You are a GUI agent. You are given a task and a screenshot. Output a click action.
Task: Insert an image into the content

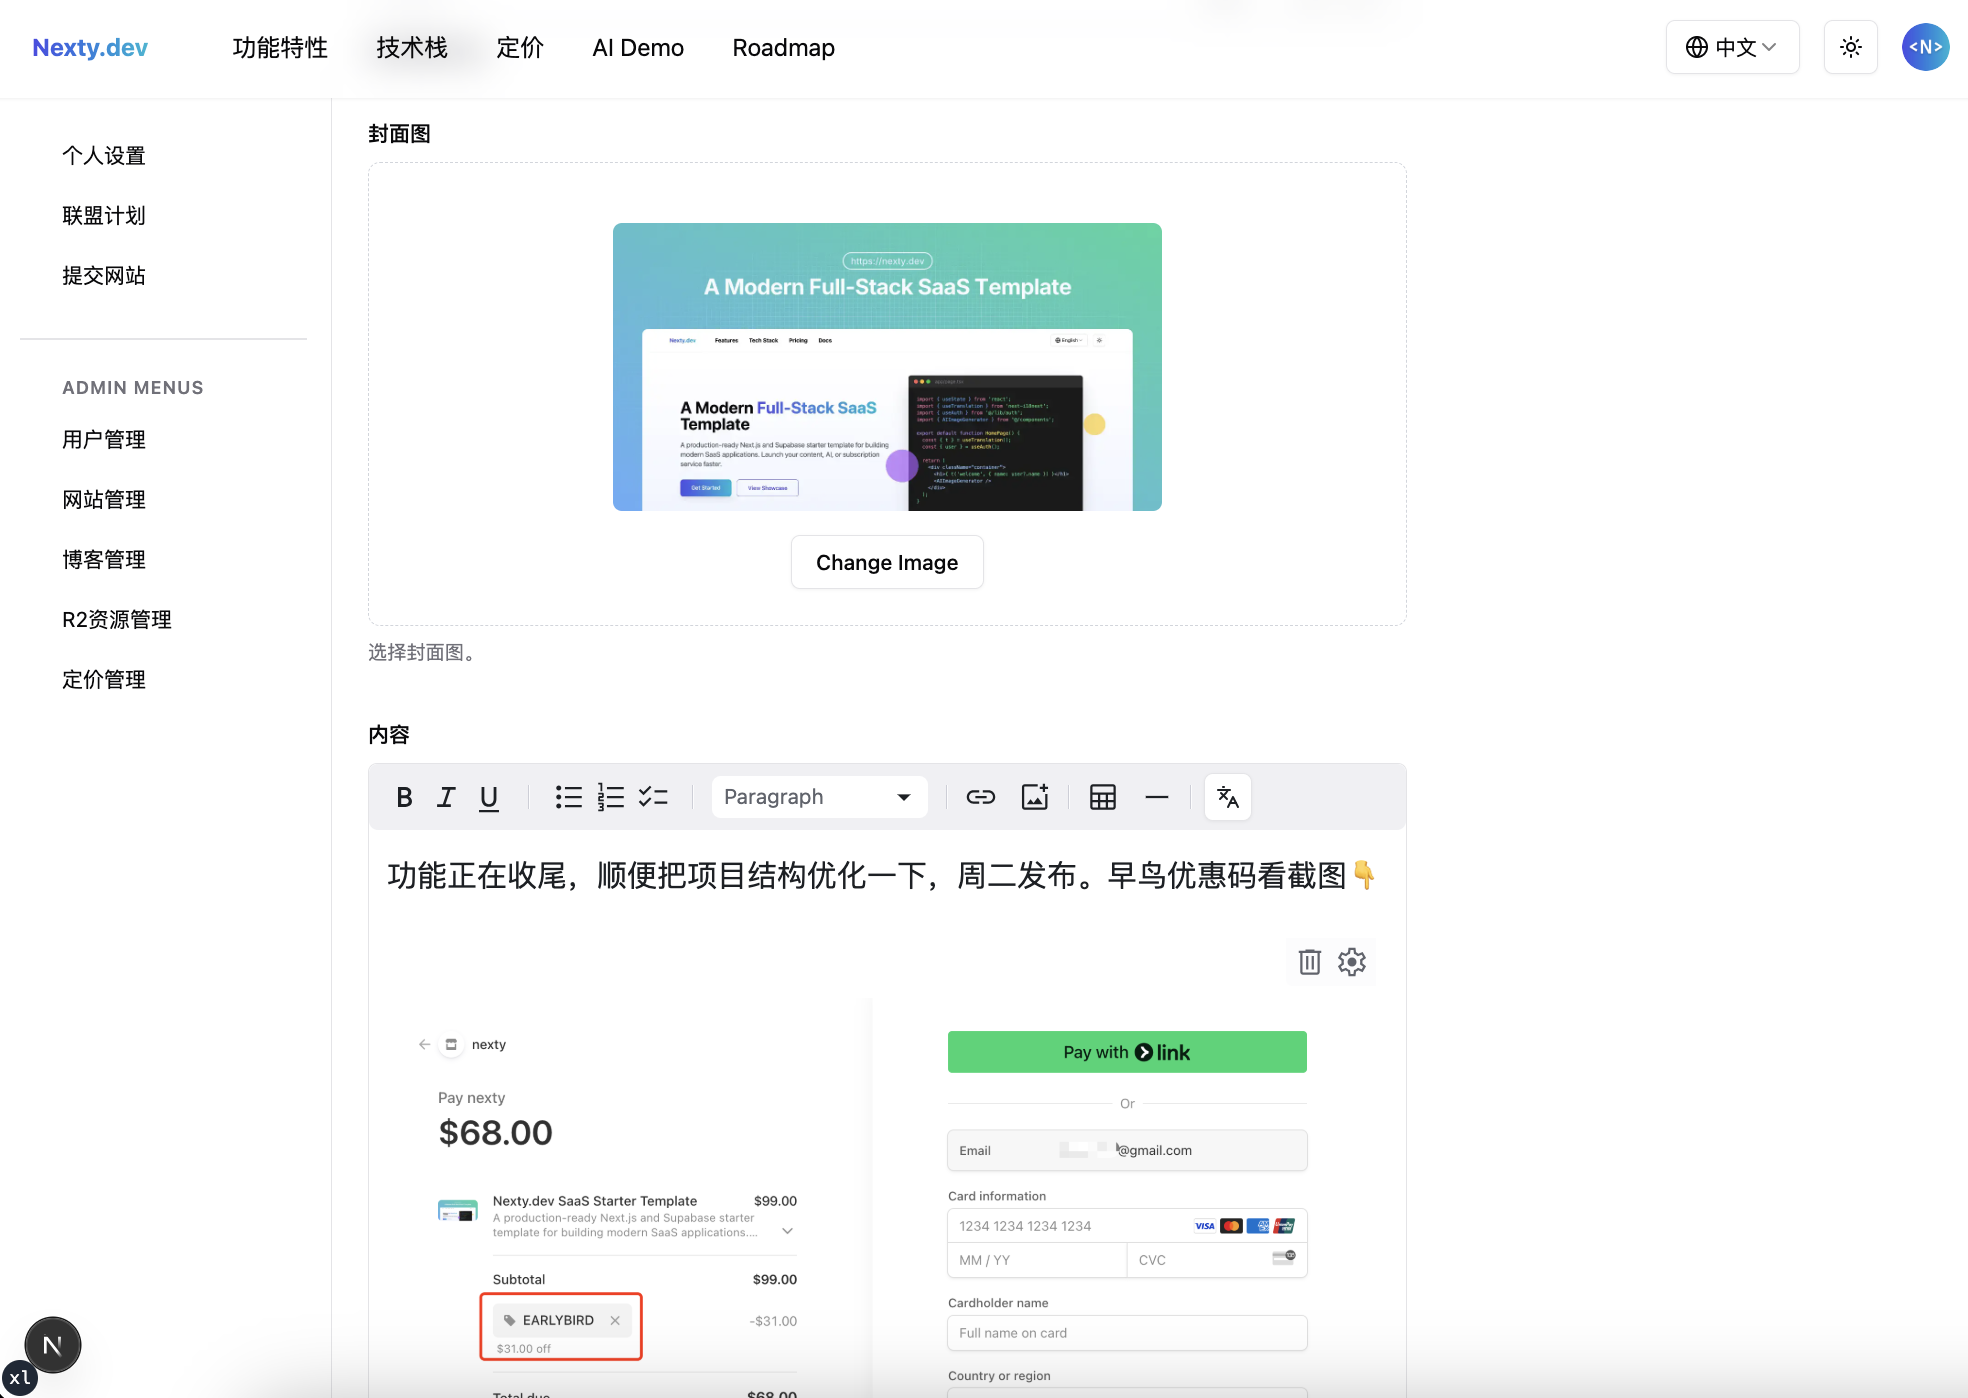[1035, 797]
